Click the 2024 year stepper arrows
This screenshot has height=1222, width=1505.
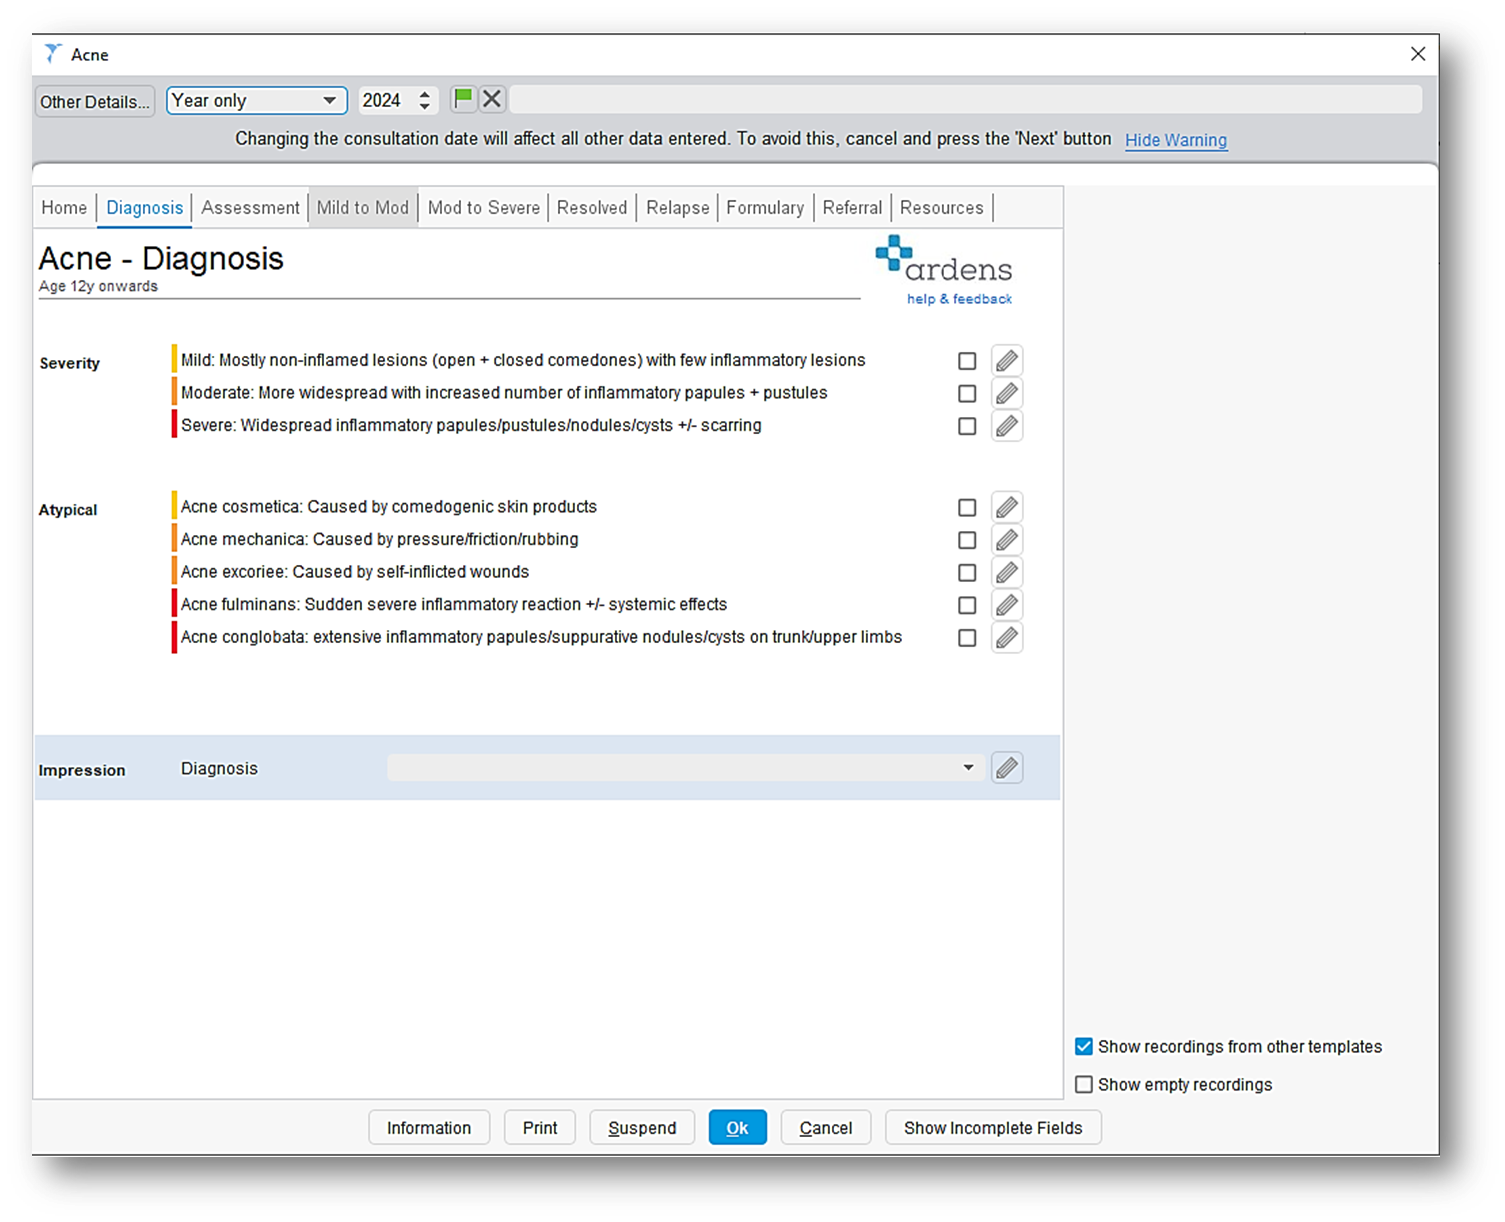425,100
